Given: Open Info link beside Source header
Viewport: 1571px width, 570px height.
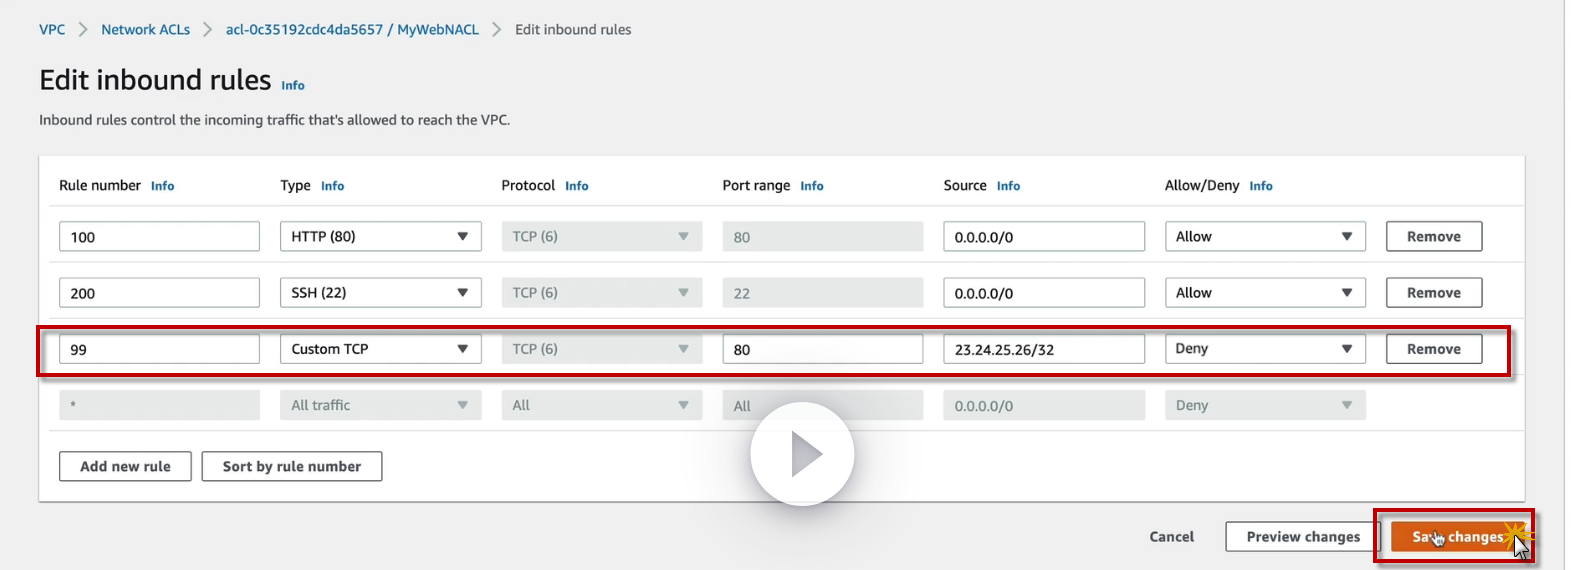Looking at the screenshot, I should [x=1008, y=186].
